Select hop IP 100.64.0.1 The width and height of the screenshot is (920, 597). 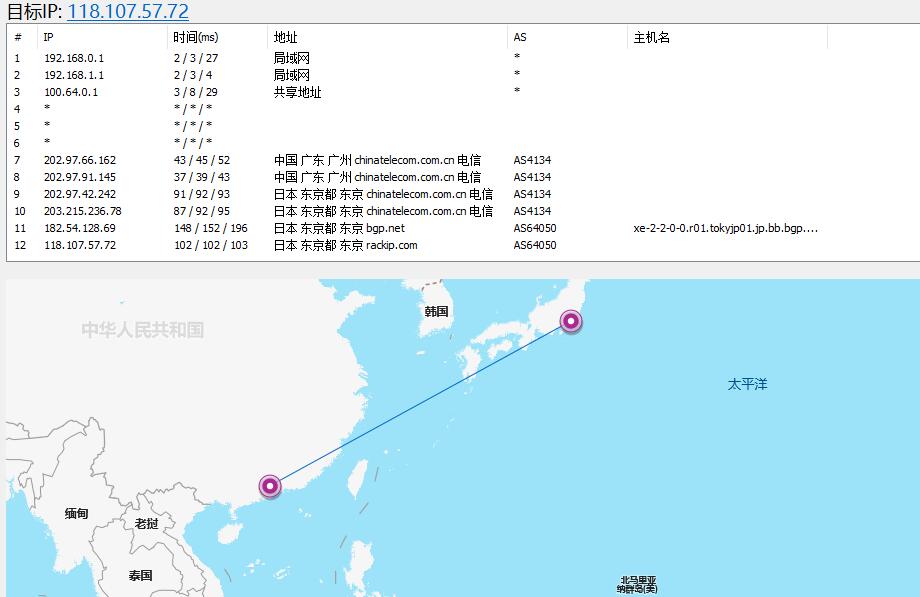coord(71,92)
